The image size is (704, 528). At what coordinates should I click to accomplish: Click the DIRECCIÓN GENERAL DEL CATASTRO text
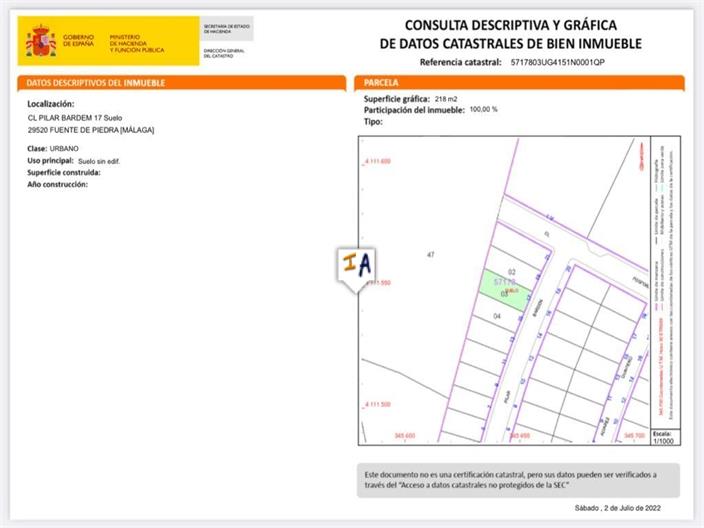224,53
